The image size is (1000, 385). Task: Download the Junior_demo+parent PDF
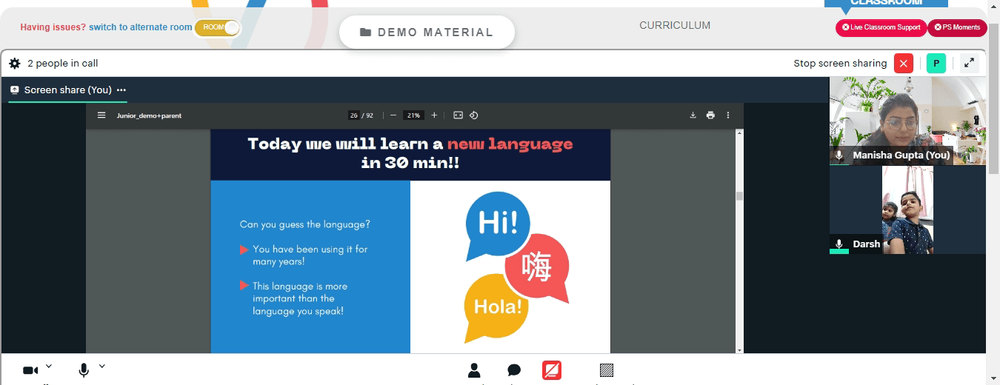[x=693, y=115]
